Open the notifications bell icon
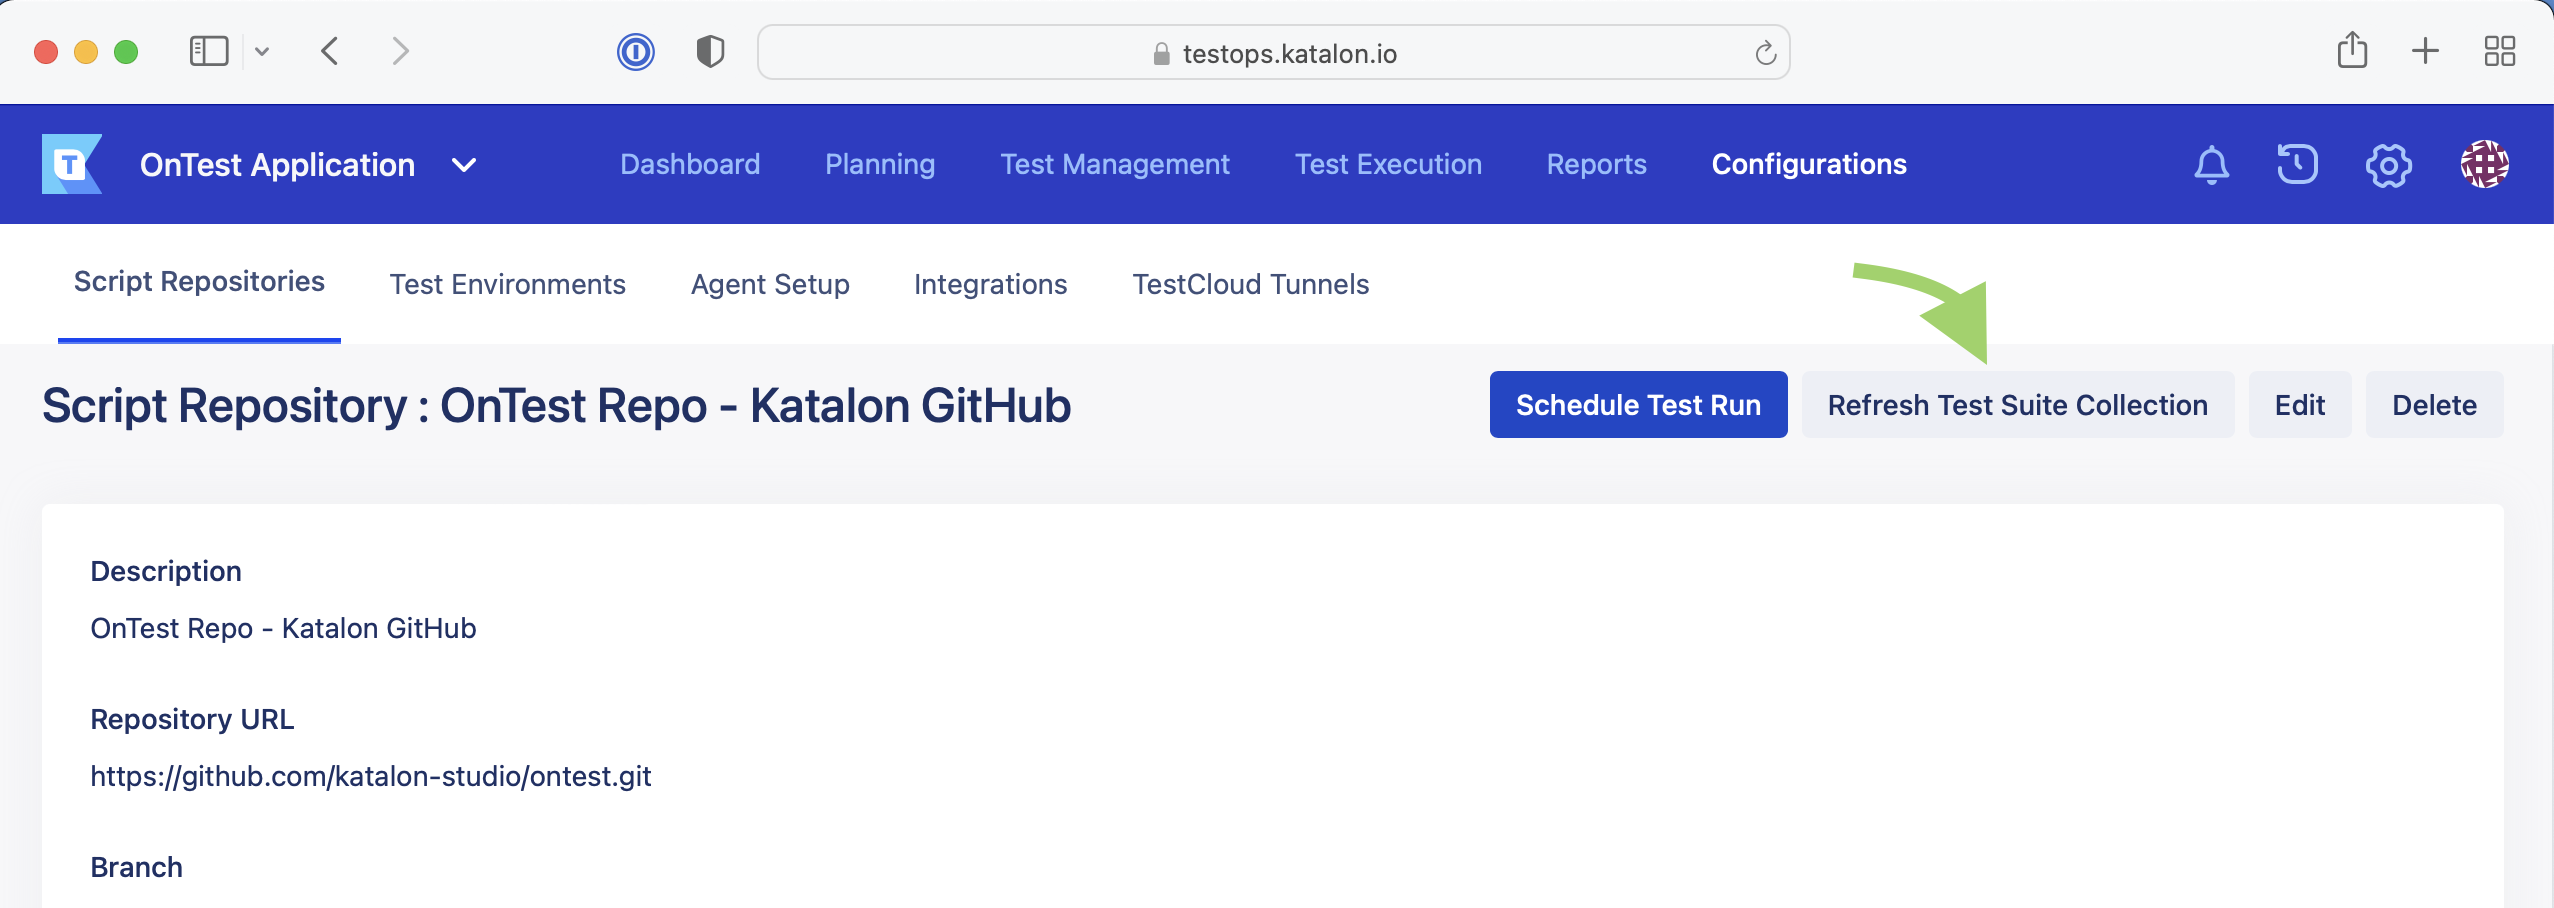Screen dimensions: 2554x908 pos(2211,164)
